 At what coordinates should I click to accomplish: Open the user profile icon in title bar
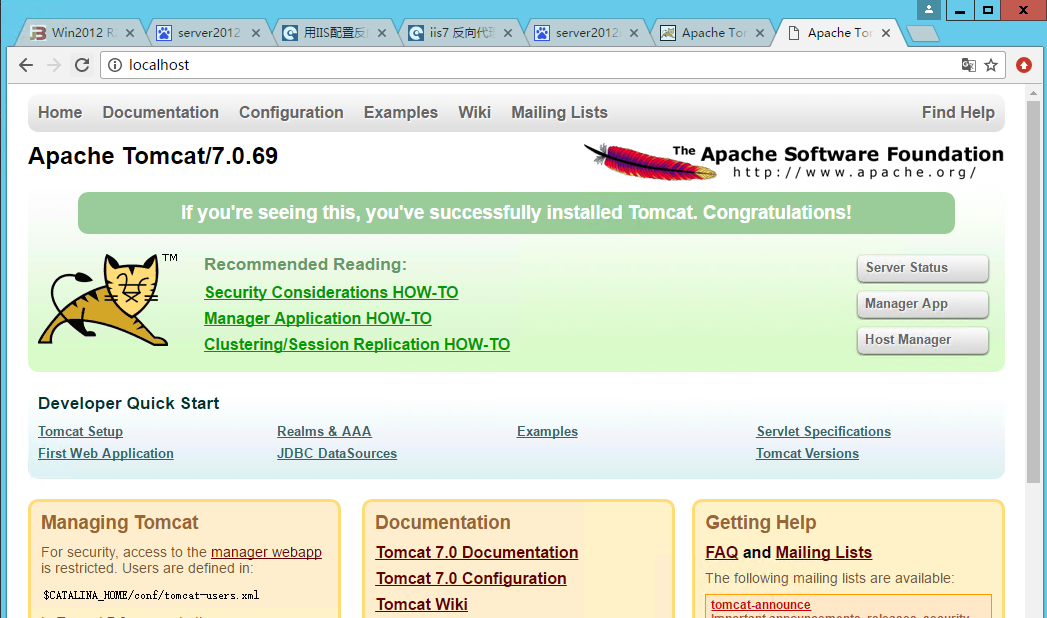point(929,9)
